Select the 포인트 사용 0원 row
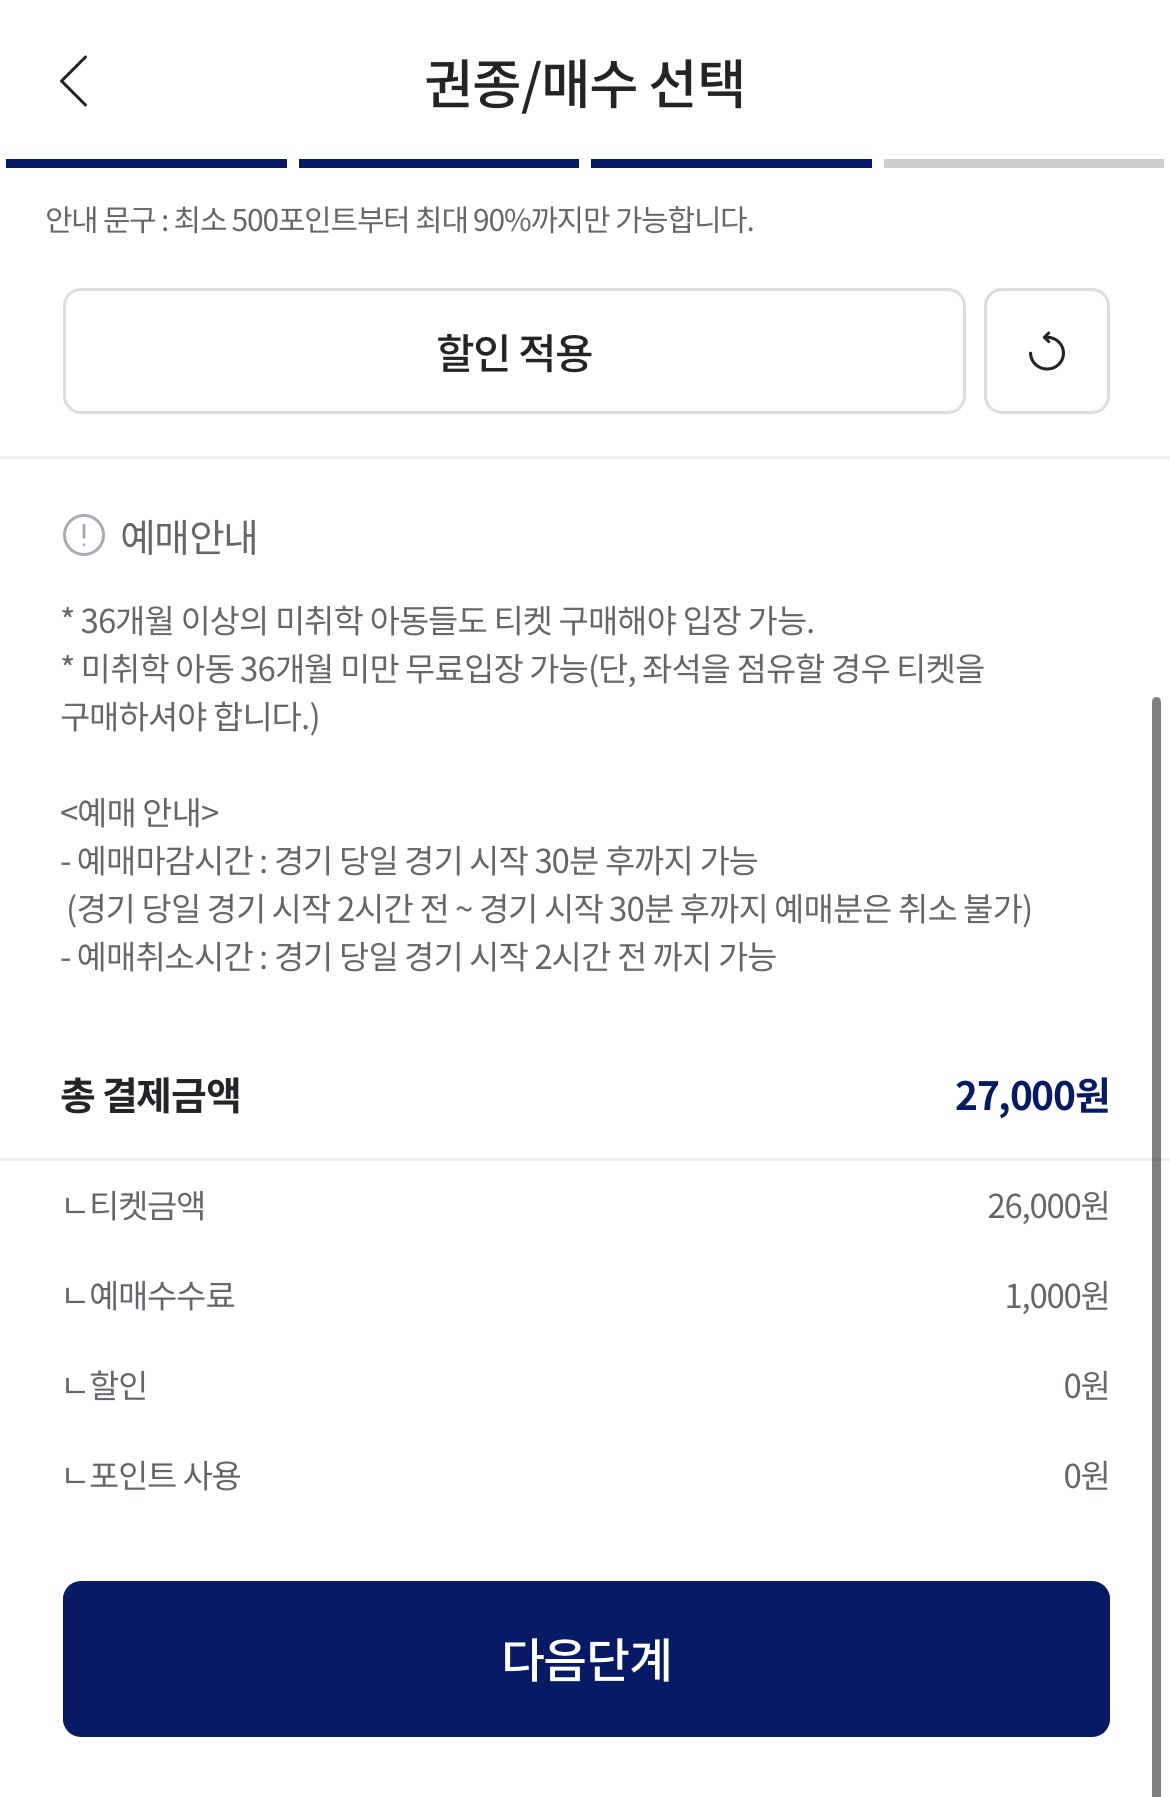The image size is (1170, 1797). (585, 1476)
